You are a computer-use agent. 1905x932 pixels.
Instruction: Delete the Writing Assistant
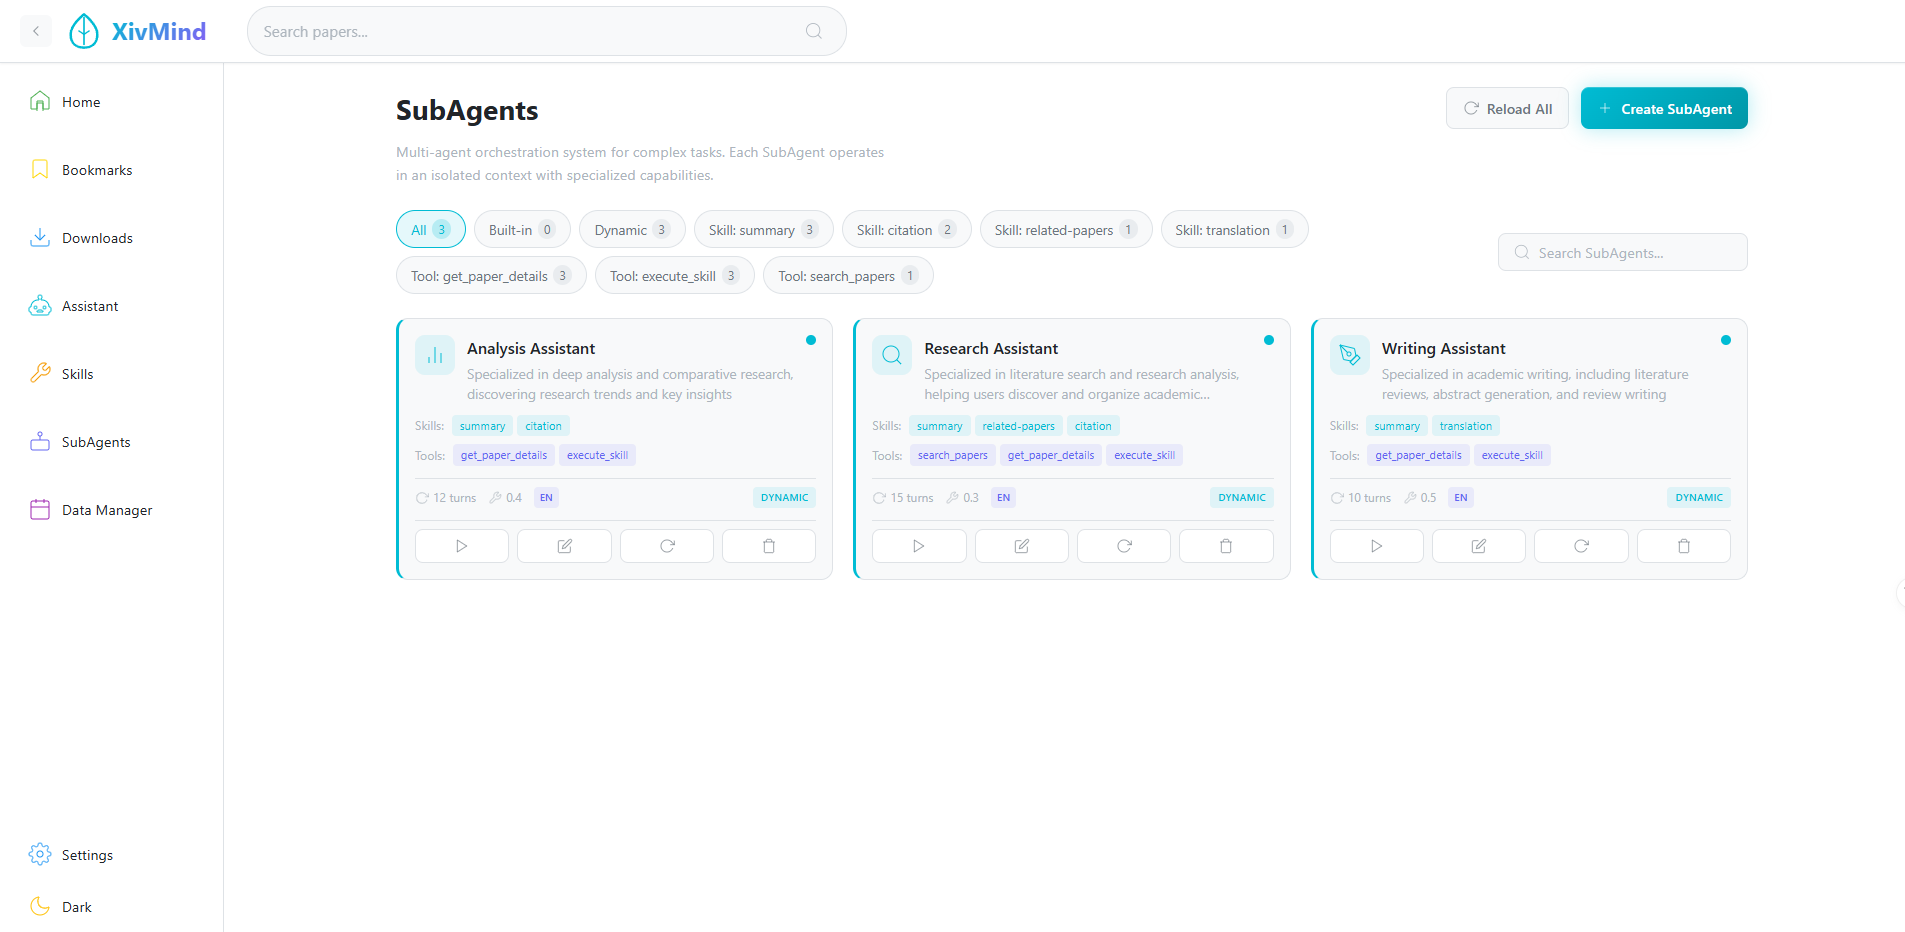click(x=1684, y=546)
